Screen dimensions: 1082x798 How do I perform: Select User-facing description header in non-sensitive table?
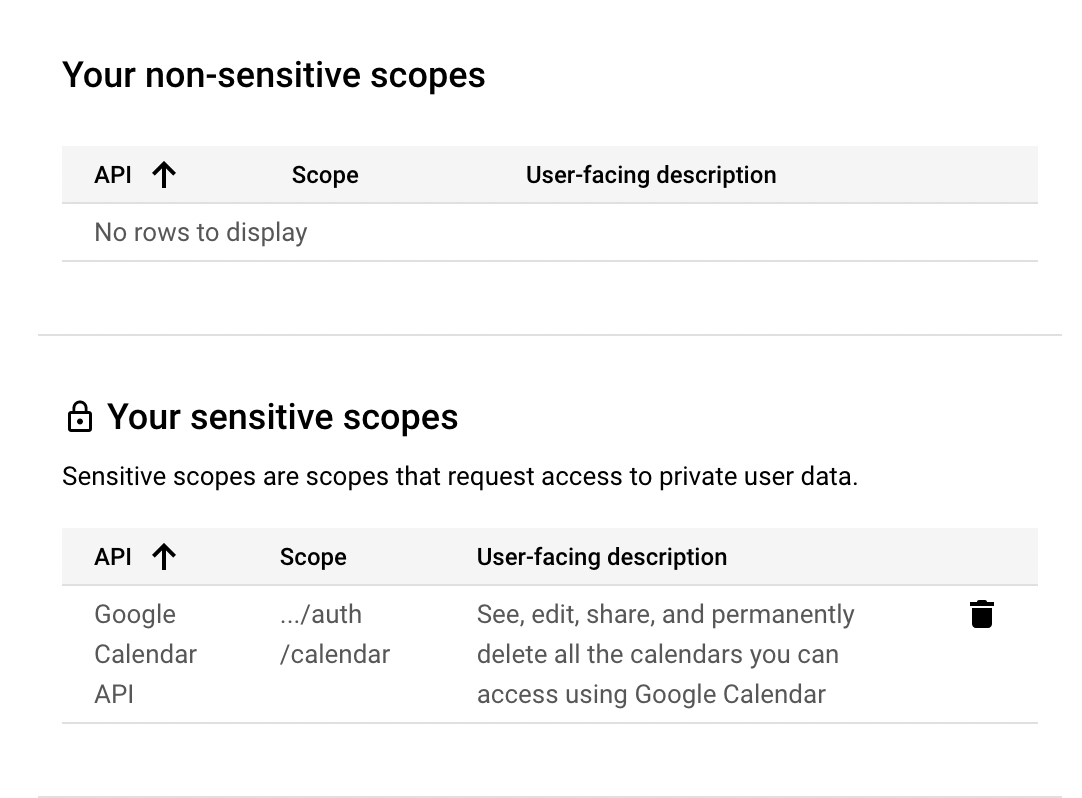[x=651, y=175]
